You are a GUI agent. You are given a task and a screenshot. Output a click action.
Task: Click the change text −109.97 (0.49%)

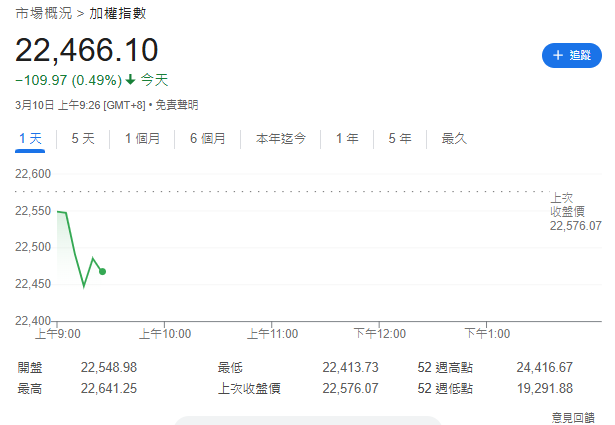coord(69,80)
